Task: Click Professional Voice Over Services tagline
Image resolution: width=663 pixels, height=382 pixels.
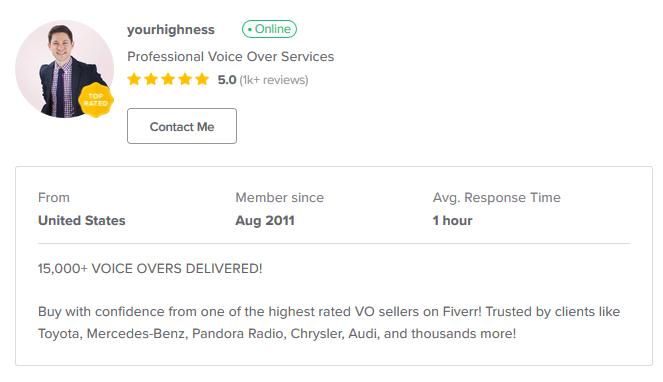Action: point(230,57)
